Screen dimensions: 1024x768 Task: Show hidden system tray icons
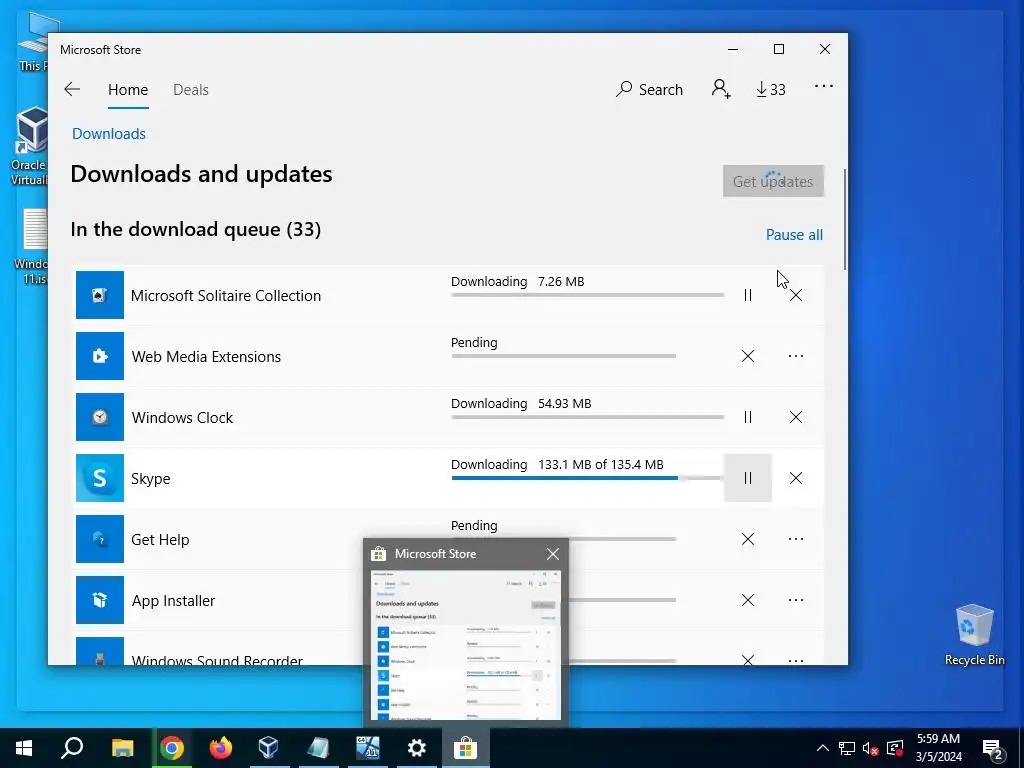(x=822, y=748)
